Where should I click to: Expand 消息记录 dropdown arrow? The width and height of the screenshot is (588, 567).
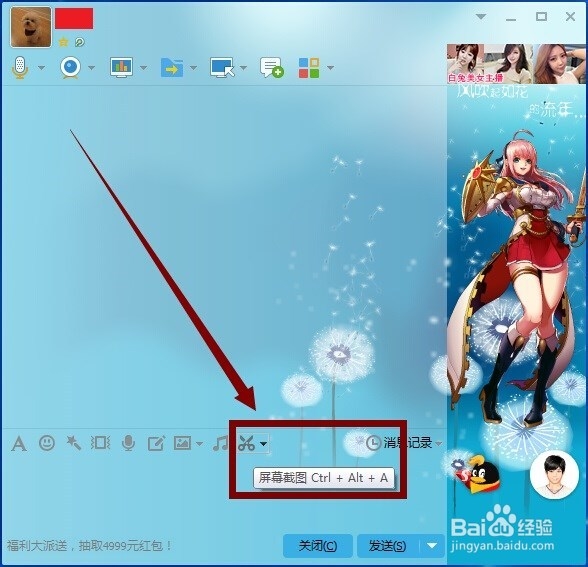[439, 444]
